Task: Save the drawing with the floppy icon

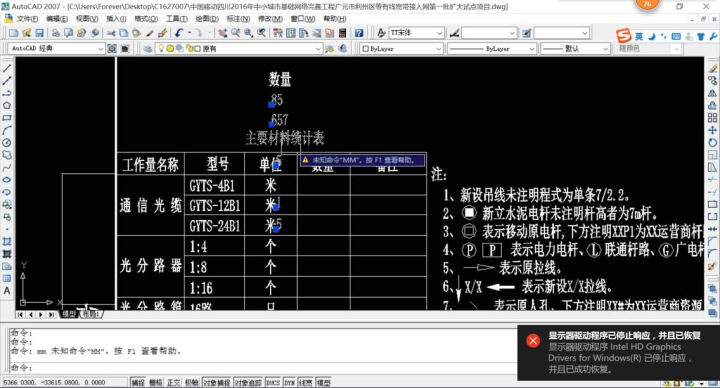Action: coord(39,33)
